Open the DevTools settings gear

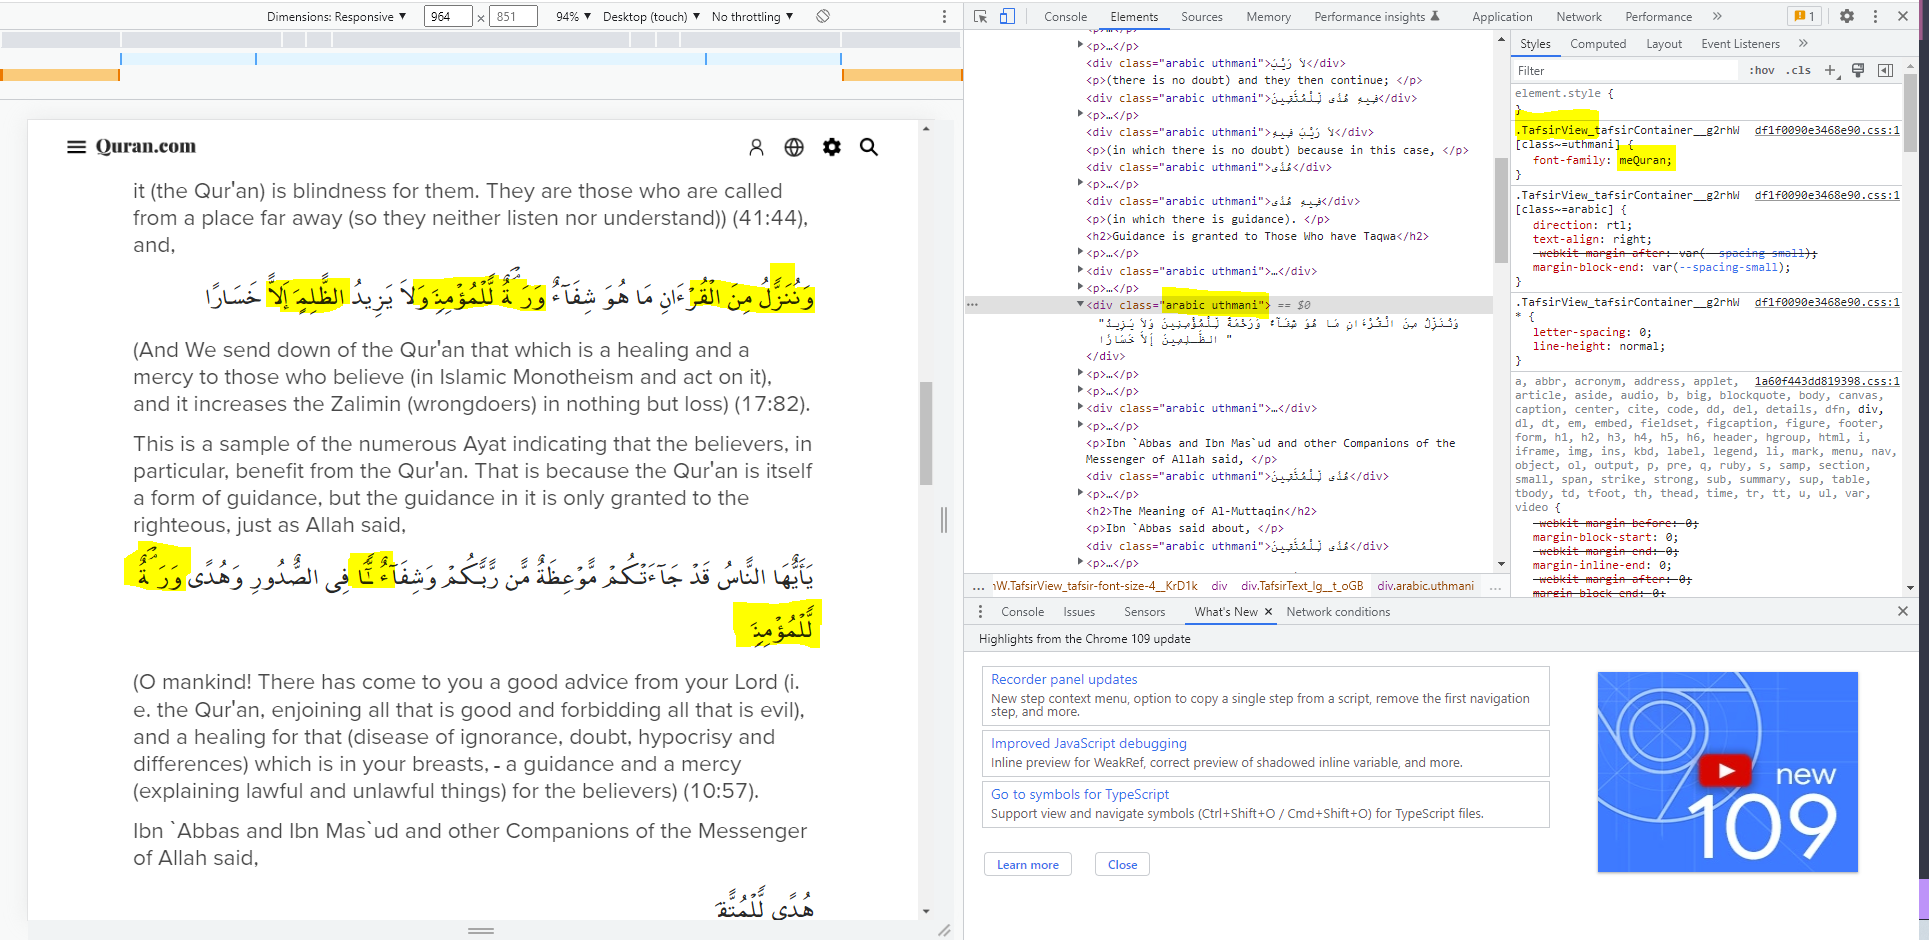(1846, 16)
